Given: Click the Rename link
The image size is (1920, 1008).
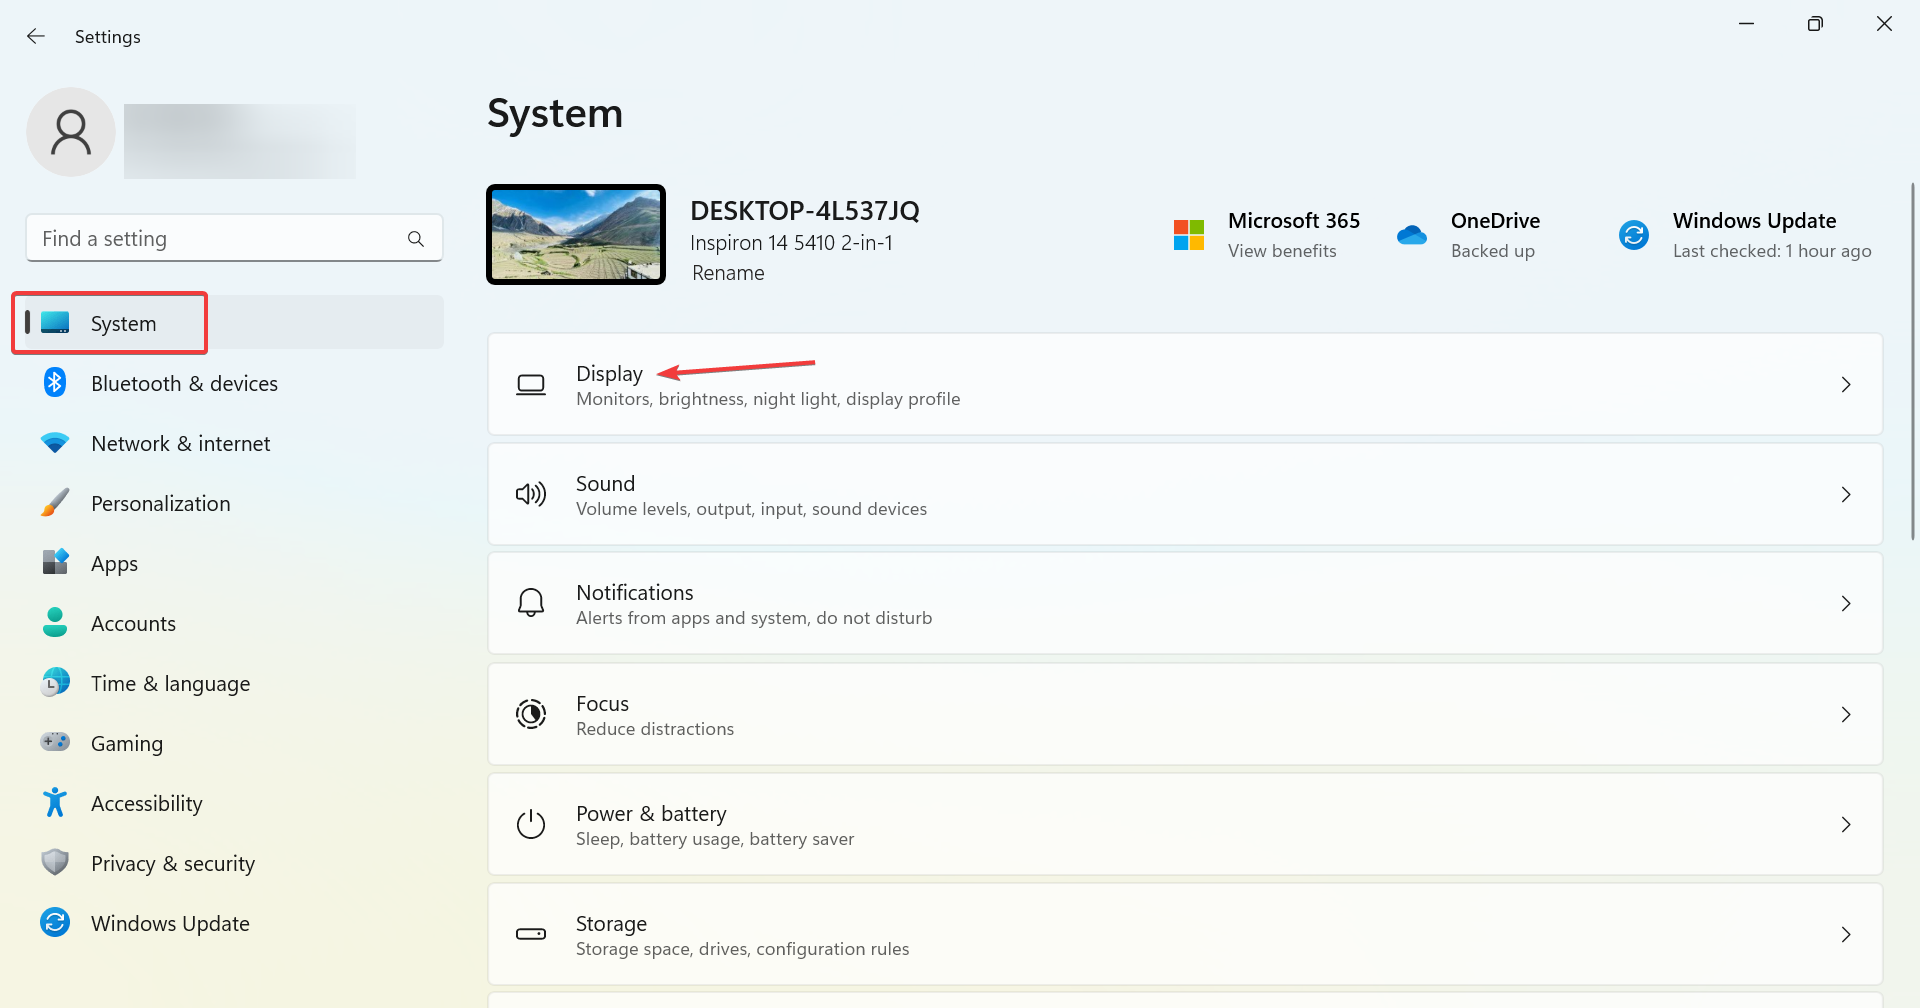Looking at the screenshot, I should [x=728, y=273].
